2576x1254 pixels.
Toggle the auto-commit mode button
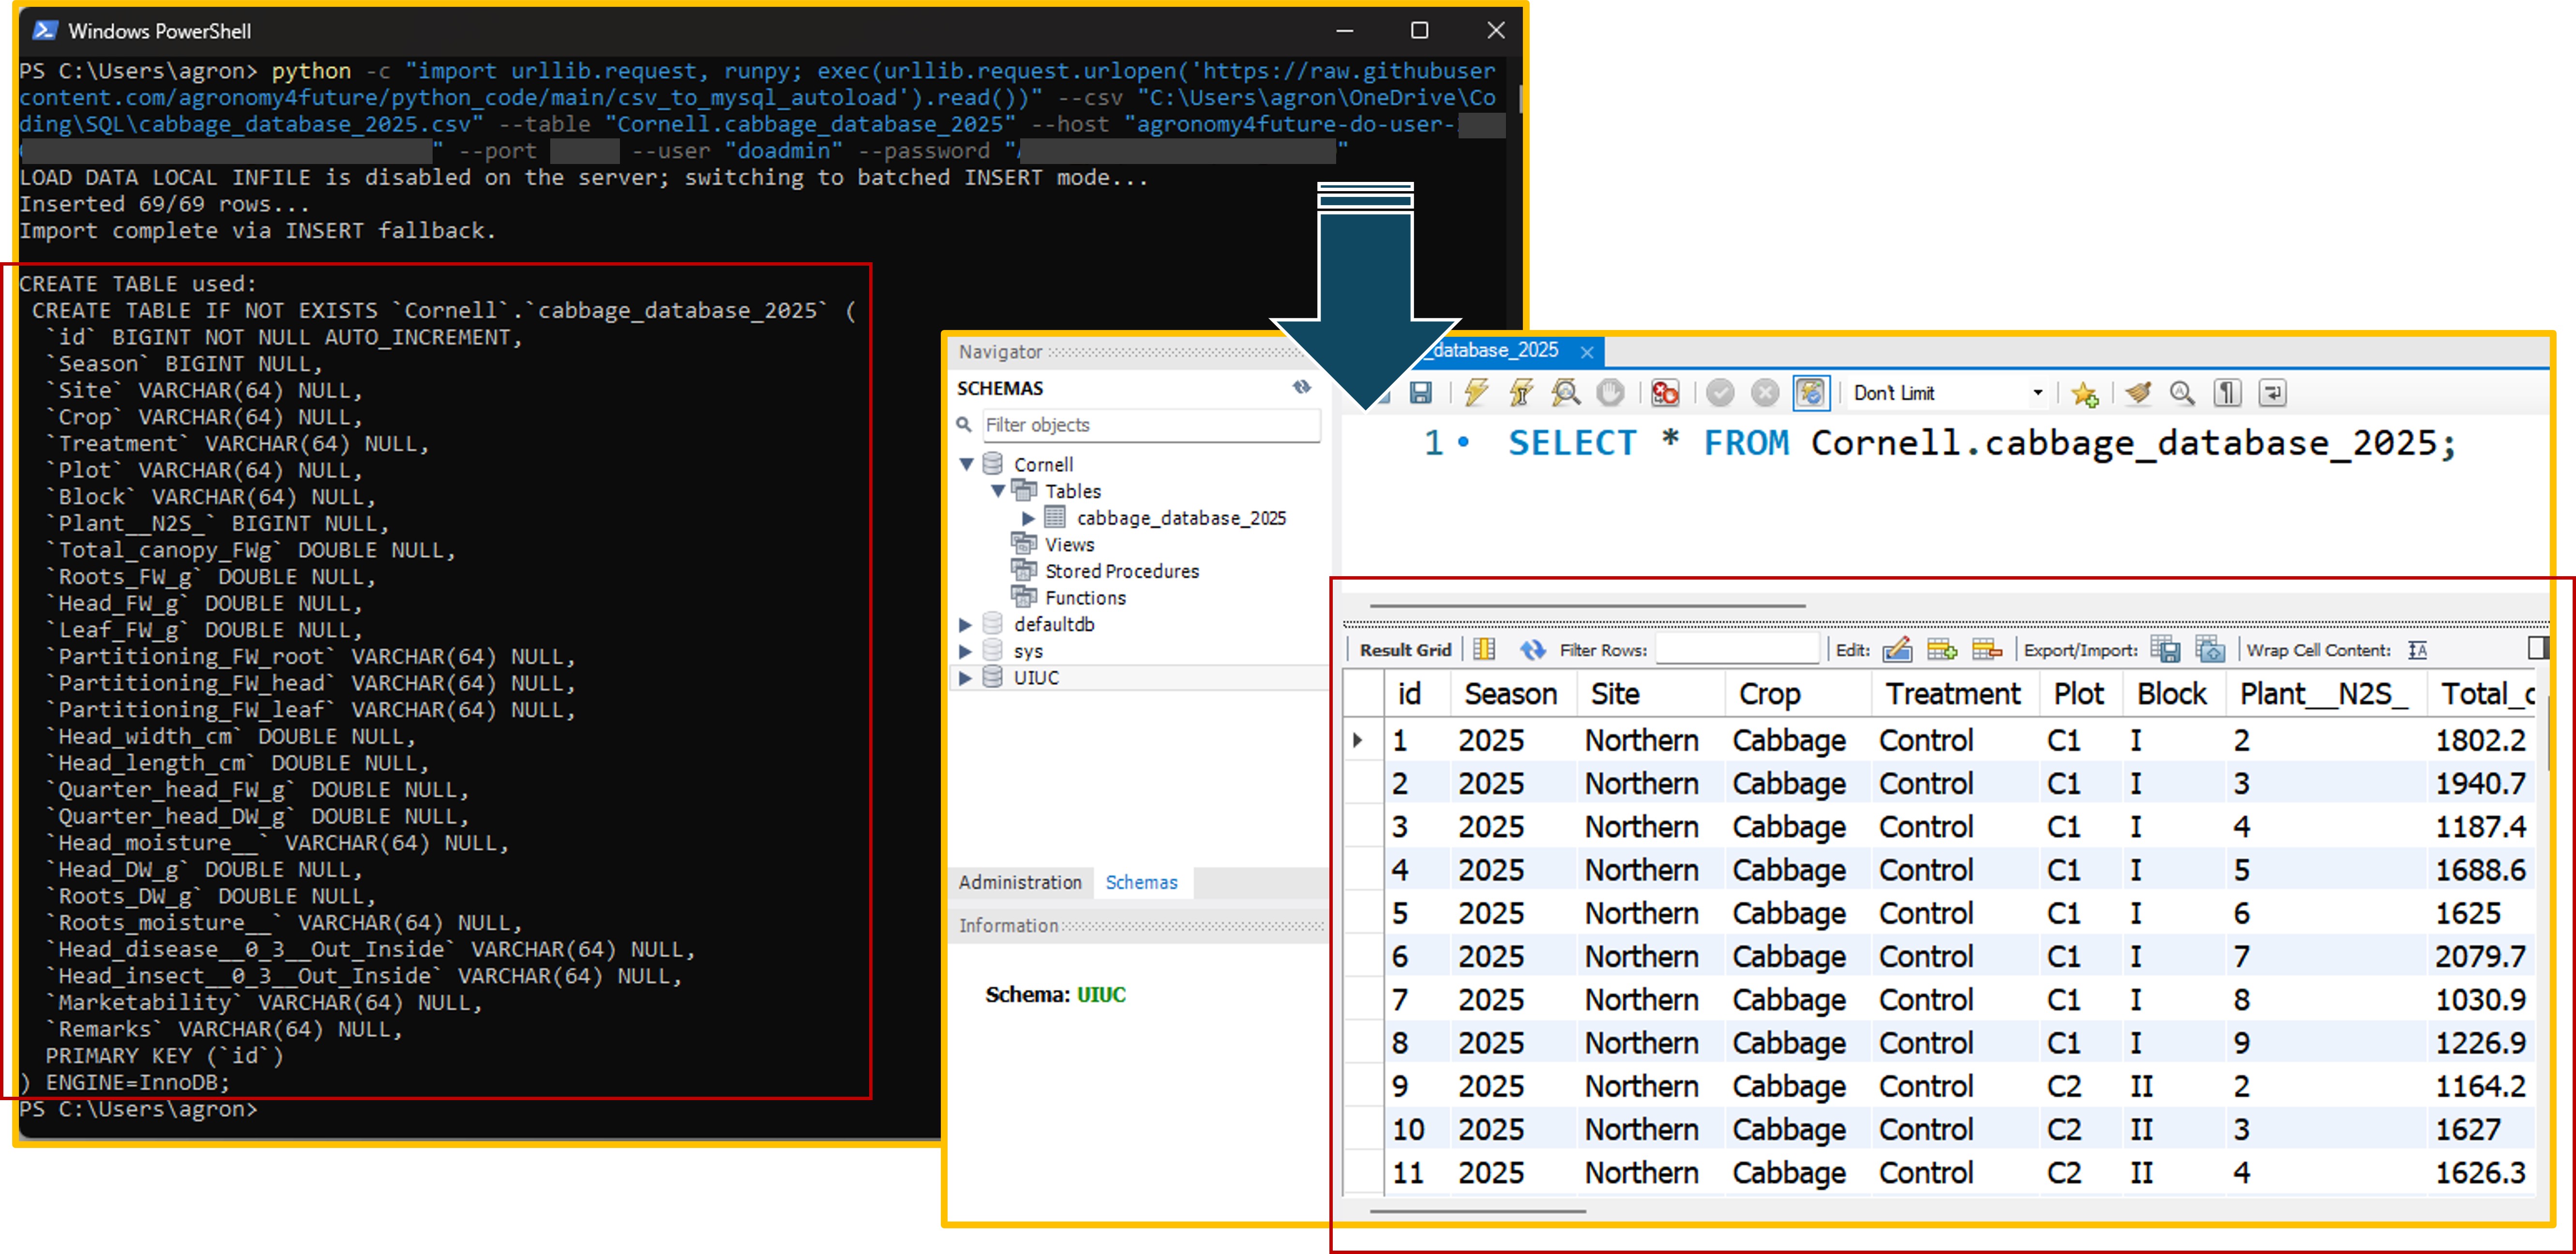tap(1810, 393)
